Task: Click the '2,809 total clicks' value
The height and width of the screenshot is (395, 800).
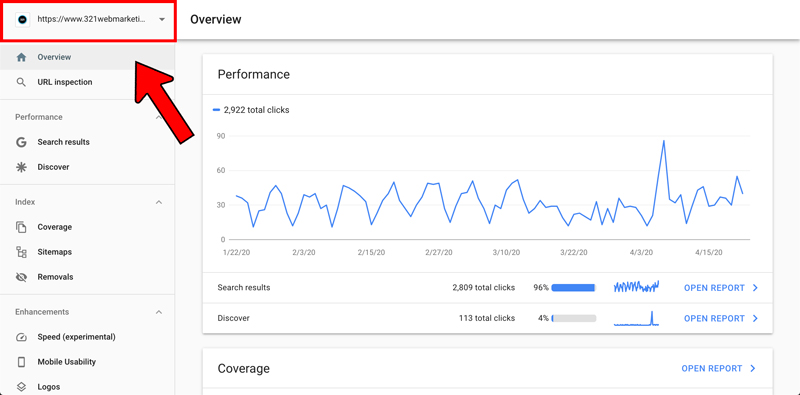Action: click(x=484, y=288)
